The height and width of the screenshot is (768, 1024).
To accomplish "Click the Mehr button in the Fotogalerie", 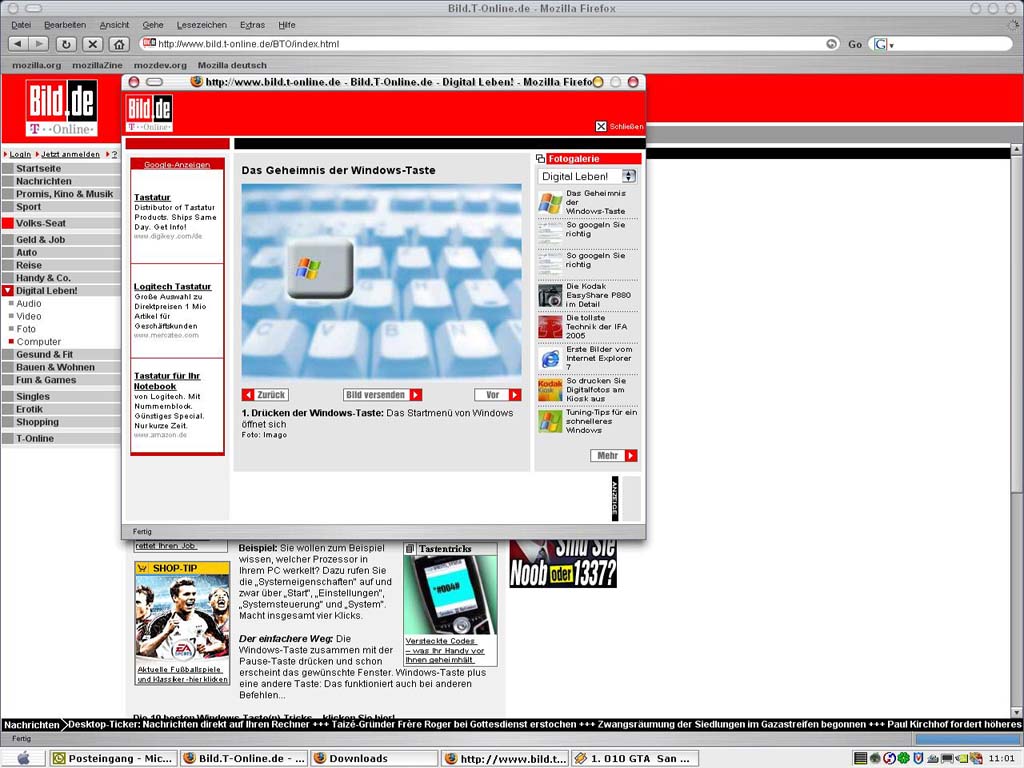I will 614,455.
